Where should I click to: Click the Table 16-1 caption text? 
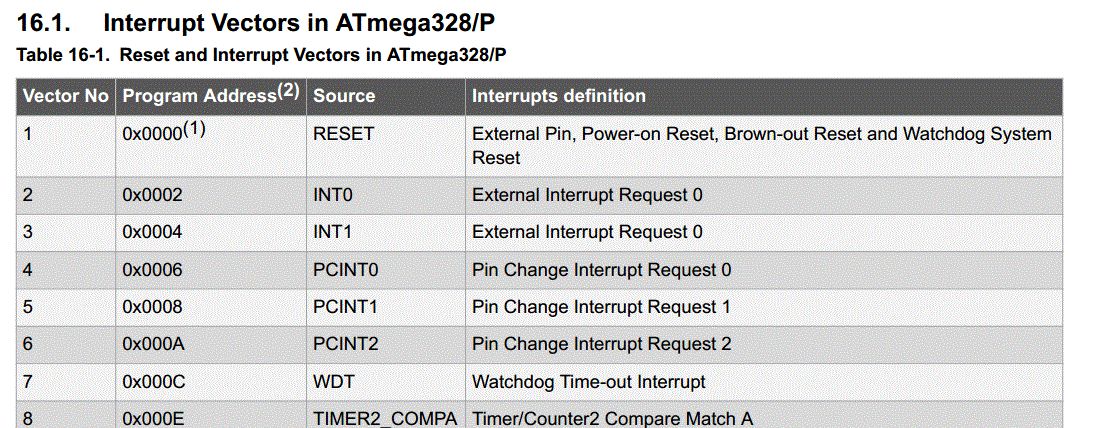point(261,55)
